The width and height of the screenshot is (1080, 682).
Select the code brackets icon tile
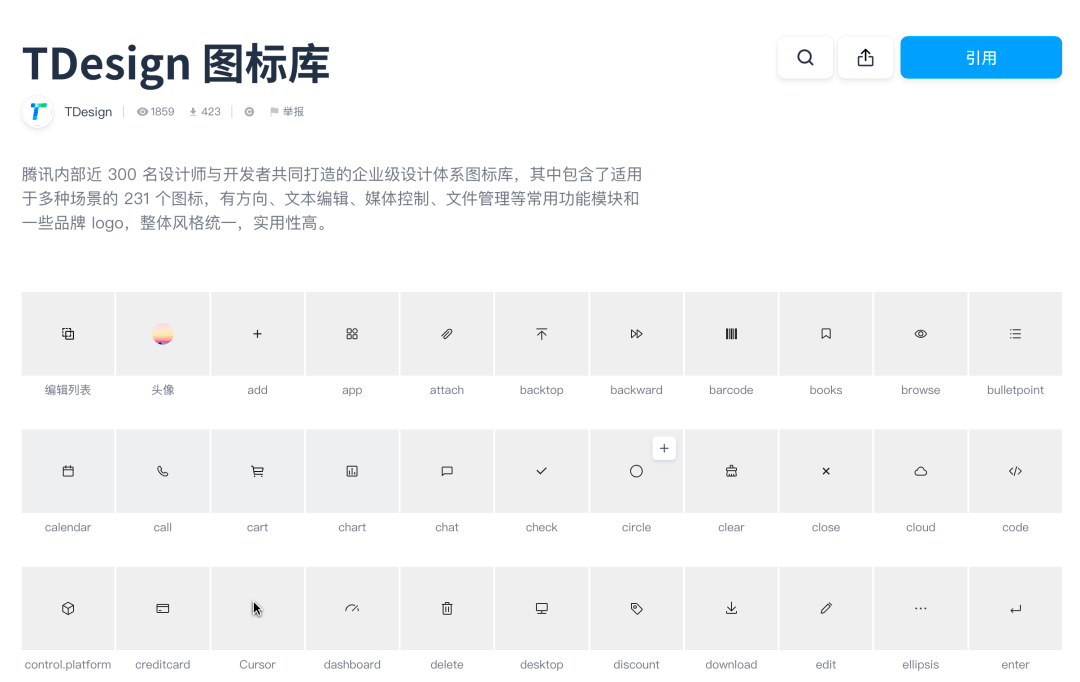(x=1015, y=471)
